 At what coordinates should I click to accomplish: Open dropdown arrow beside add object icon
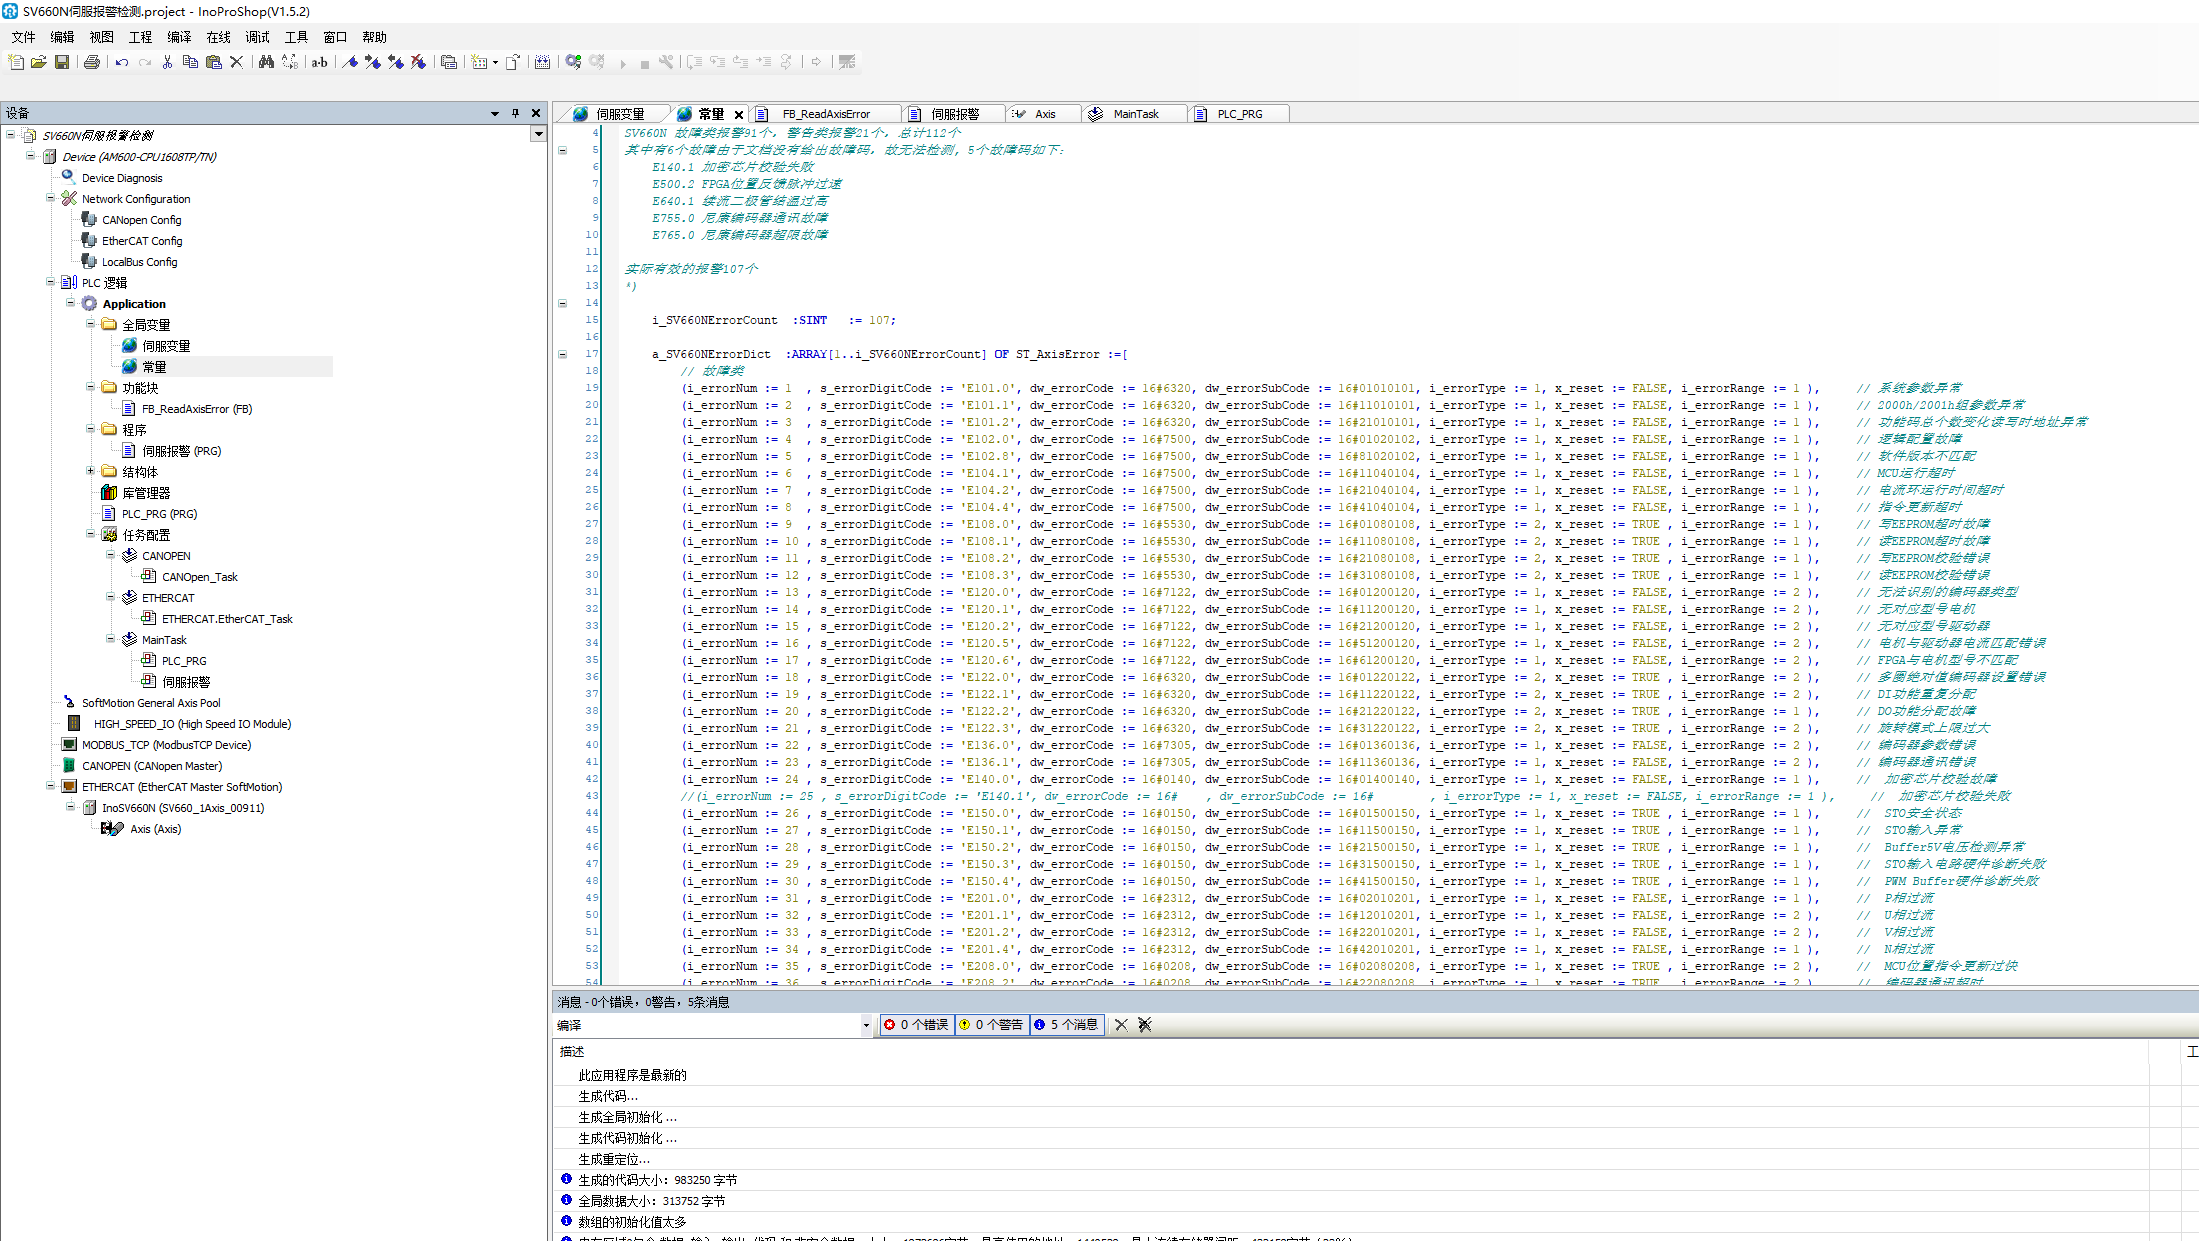click(495, 62)
